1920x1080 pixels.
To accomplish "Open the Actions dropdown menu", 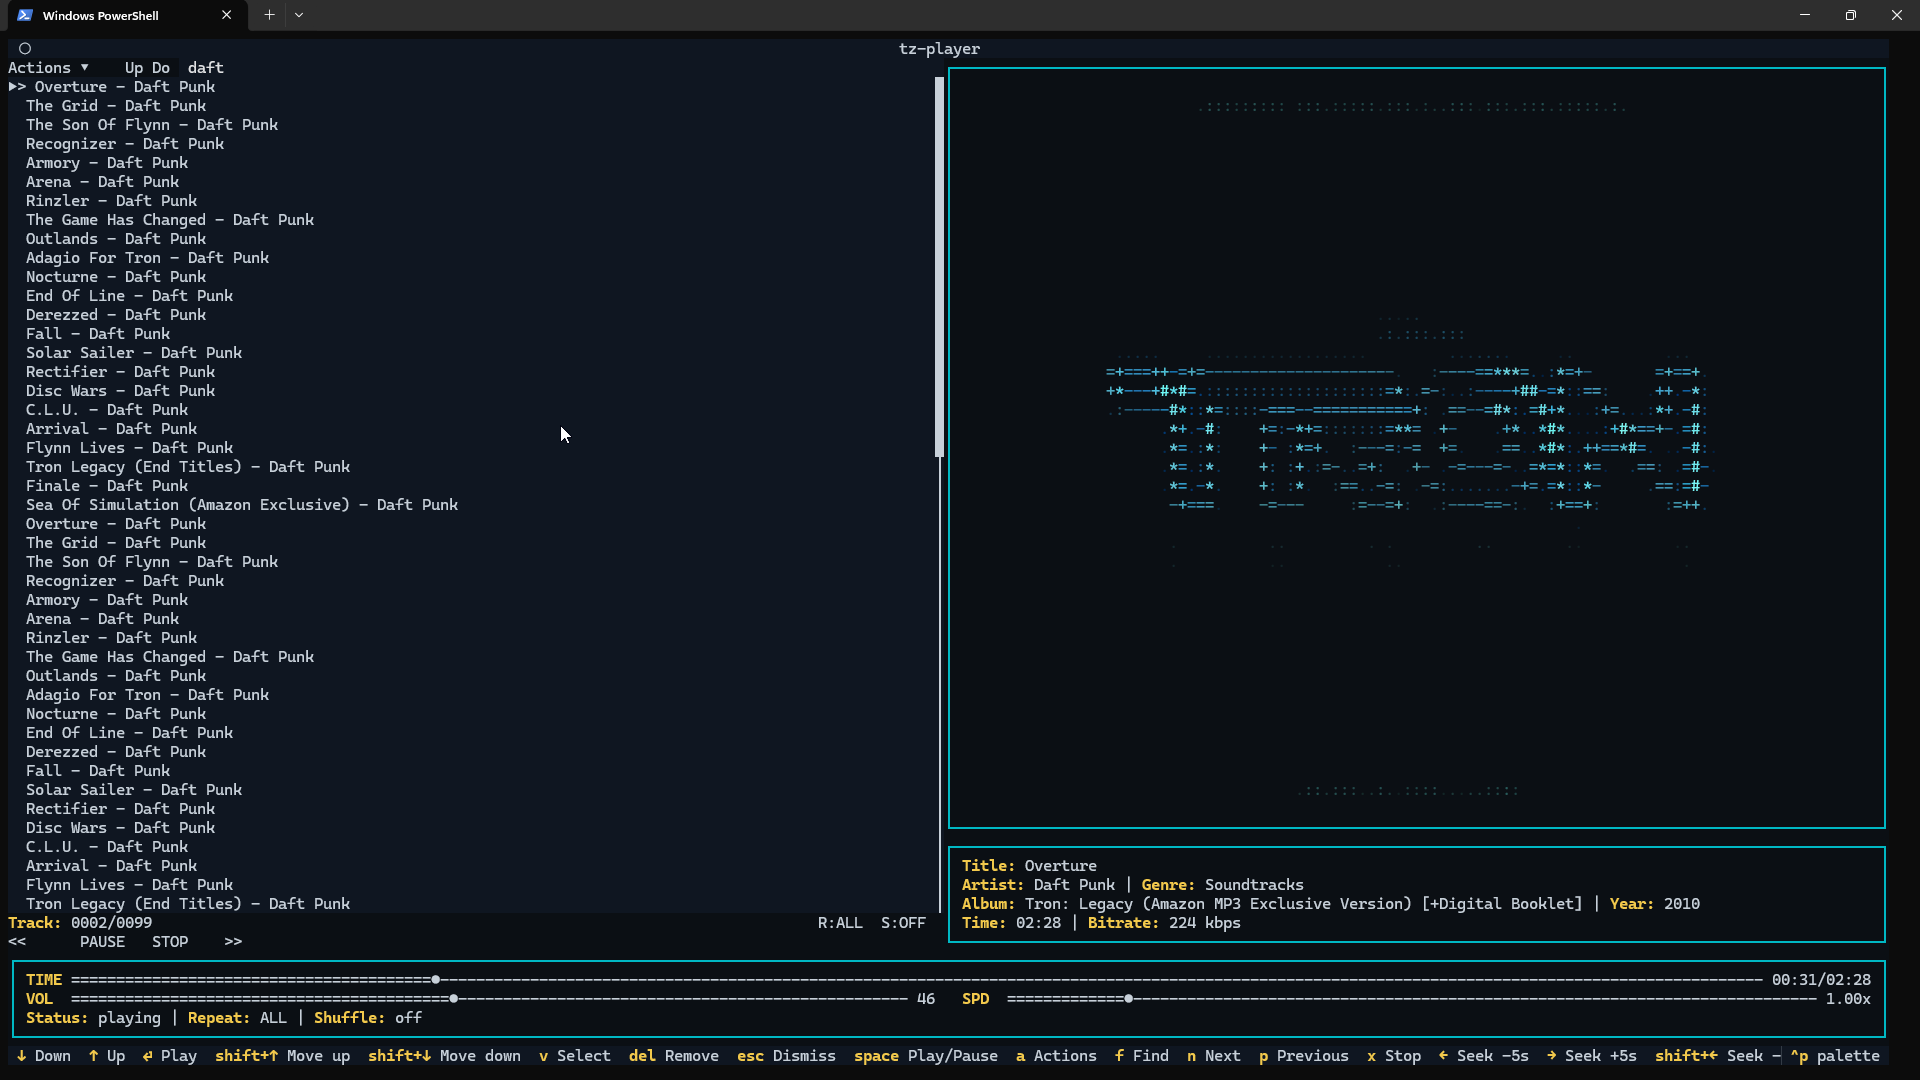I will point(48,68).
